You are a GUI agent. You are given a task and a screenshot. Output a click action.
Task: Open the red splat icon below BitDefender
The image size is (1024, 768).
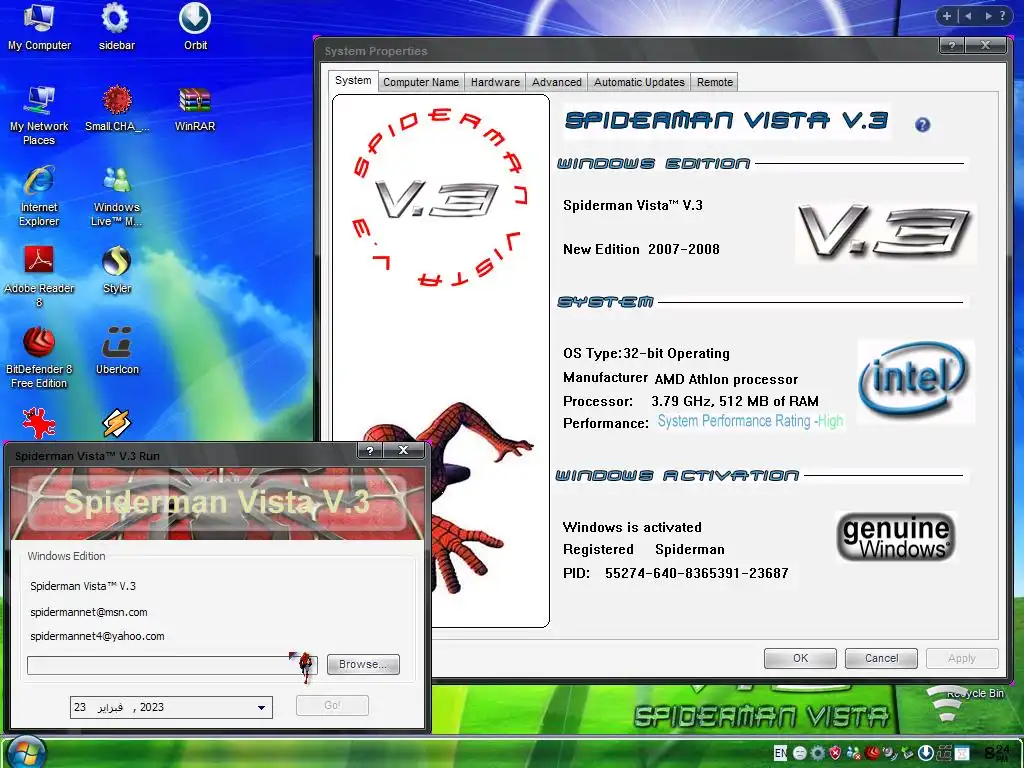(x=39, y=423)
